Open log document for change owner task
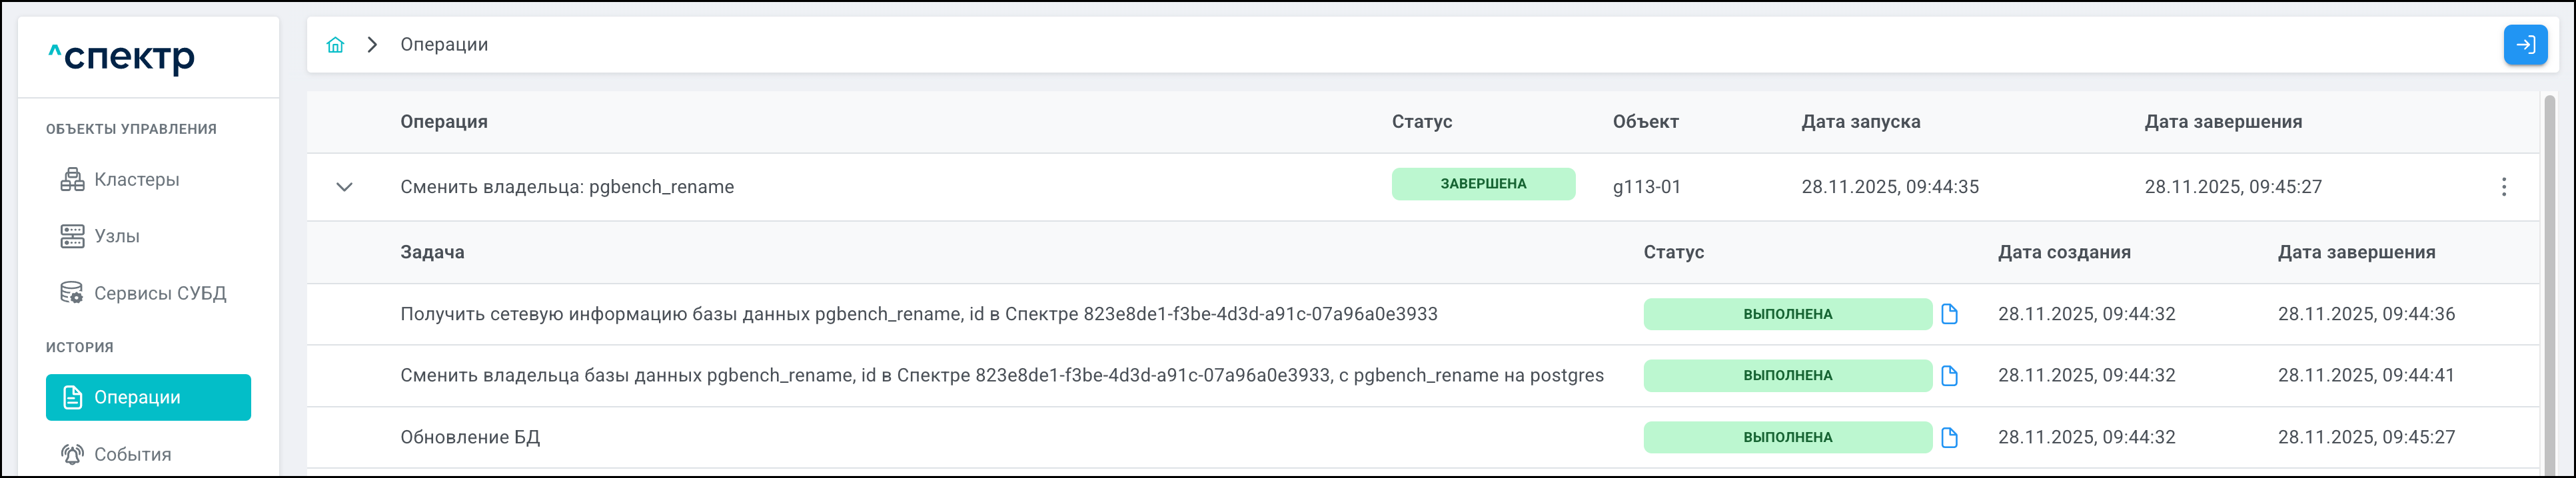This screenshot has width=2576, height=478. pos(1948,376)
